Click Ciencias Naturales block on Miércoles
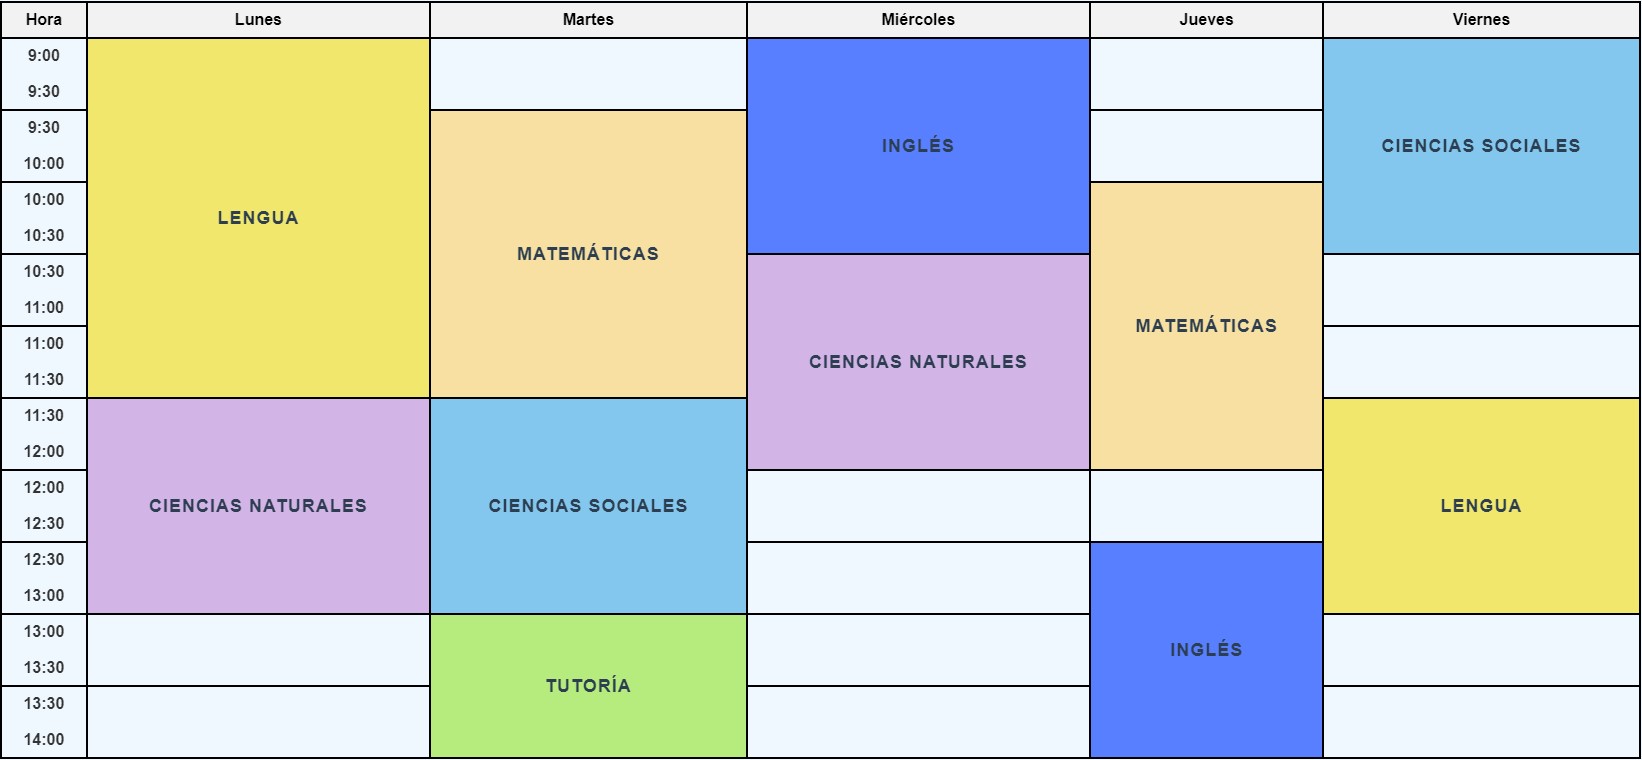Viewport: 1642px width, 760px height. (917, 362)
